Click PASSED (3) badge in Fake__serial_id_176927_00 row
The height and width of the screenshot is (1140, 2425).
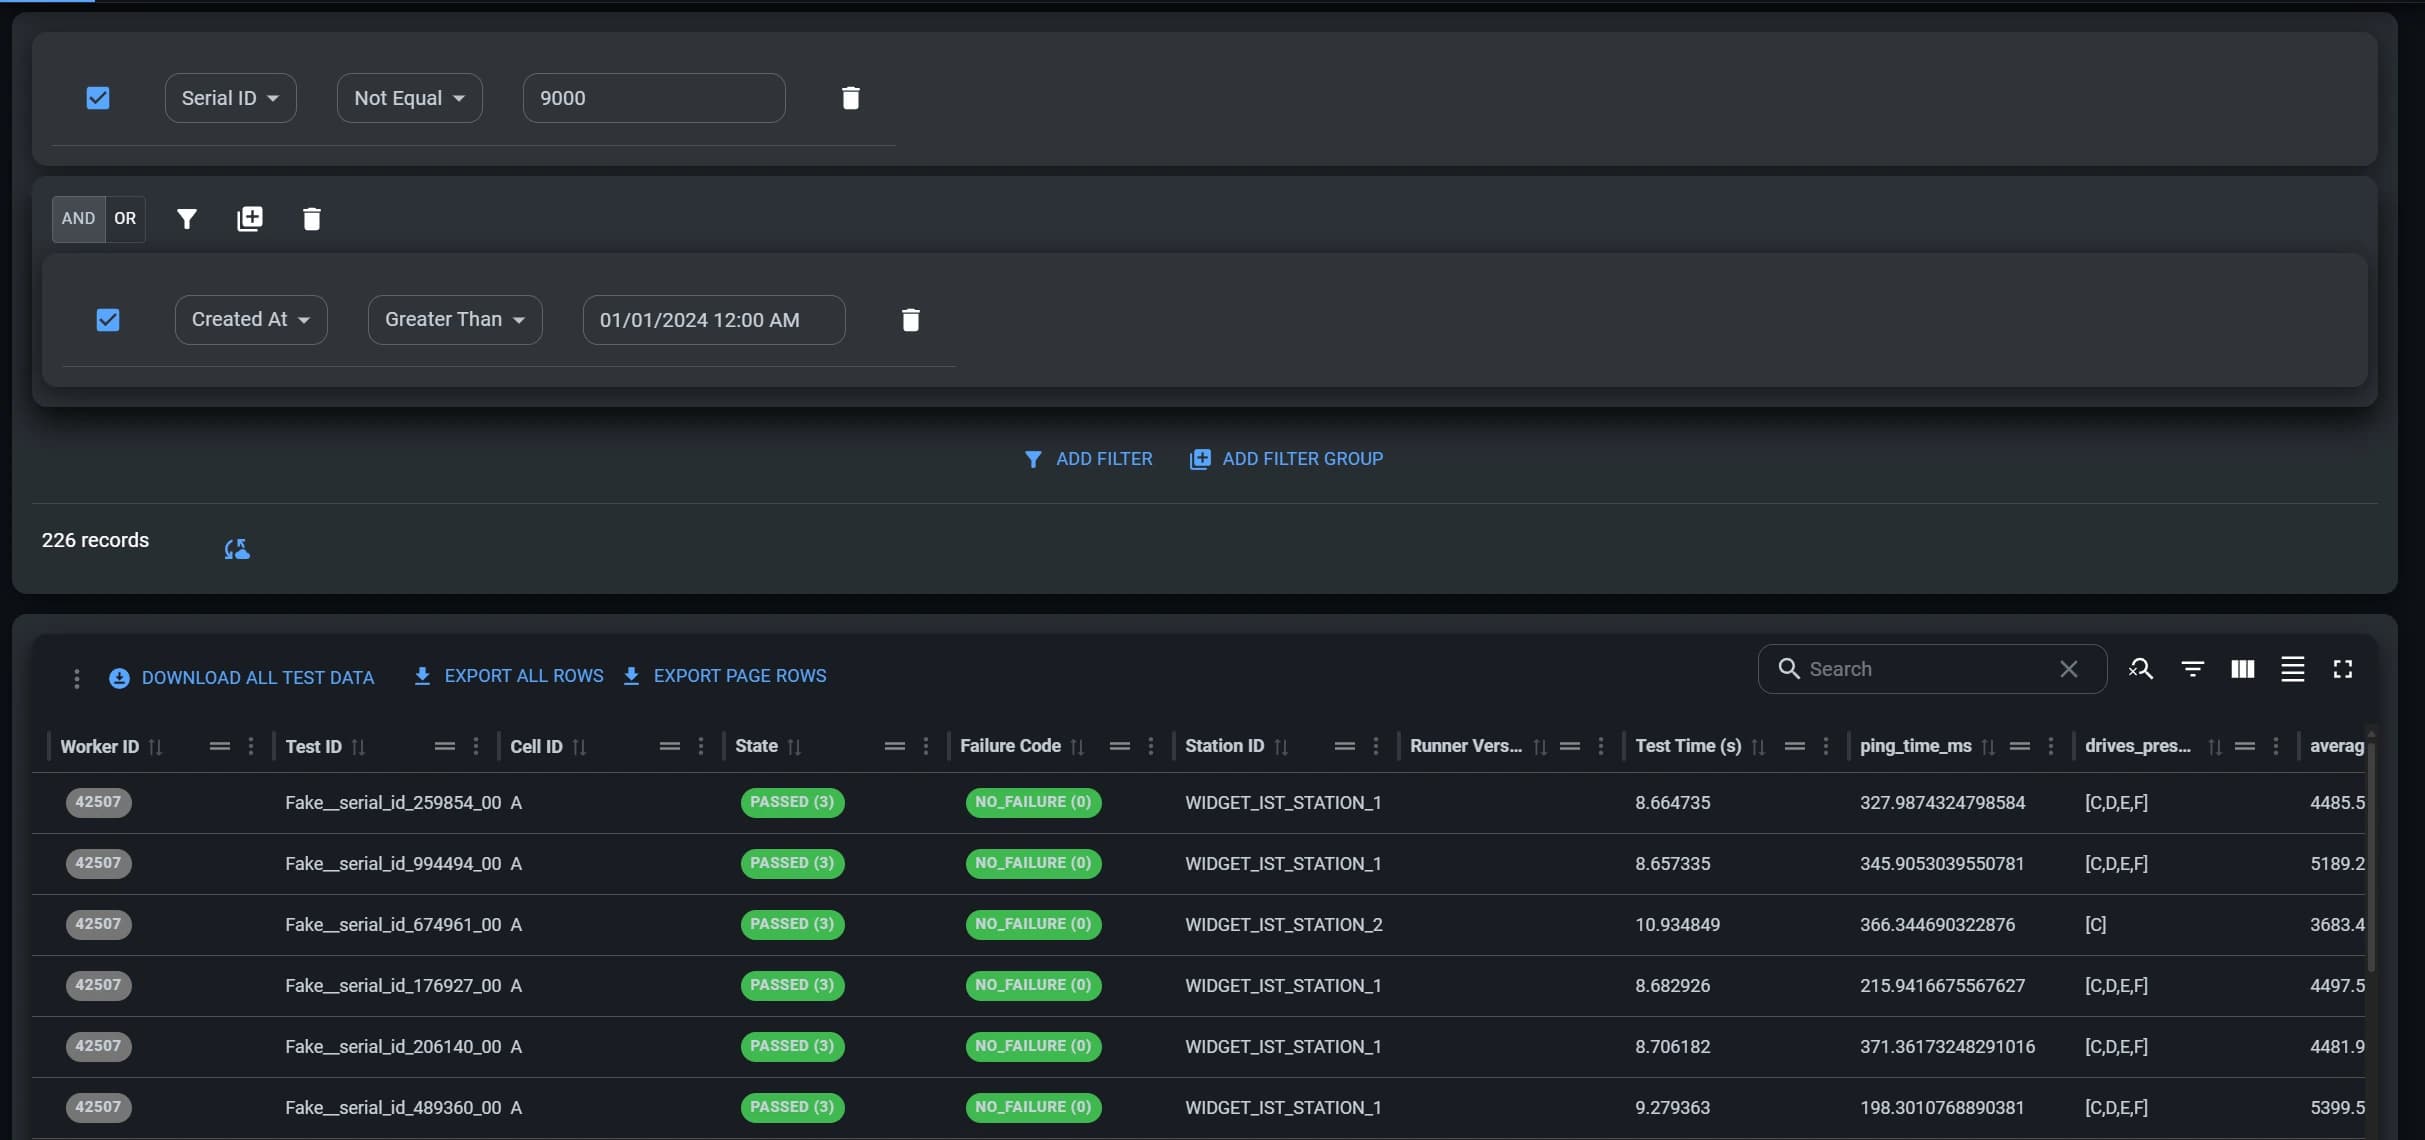click(x=792, y=986)
